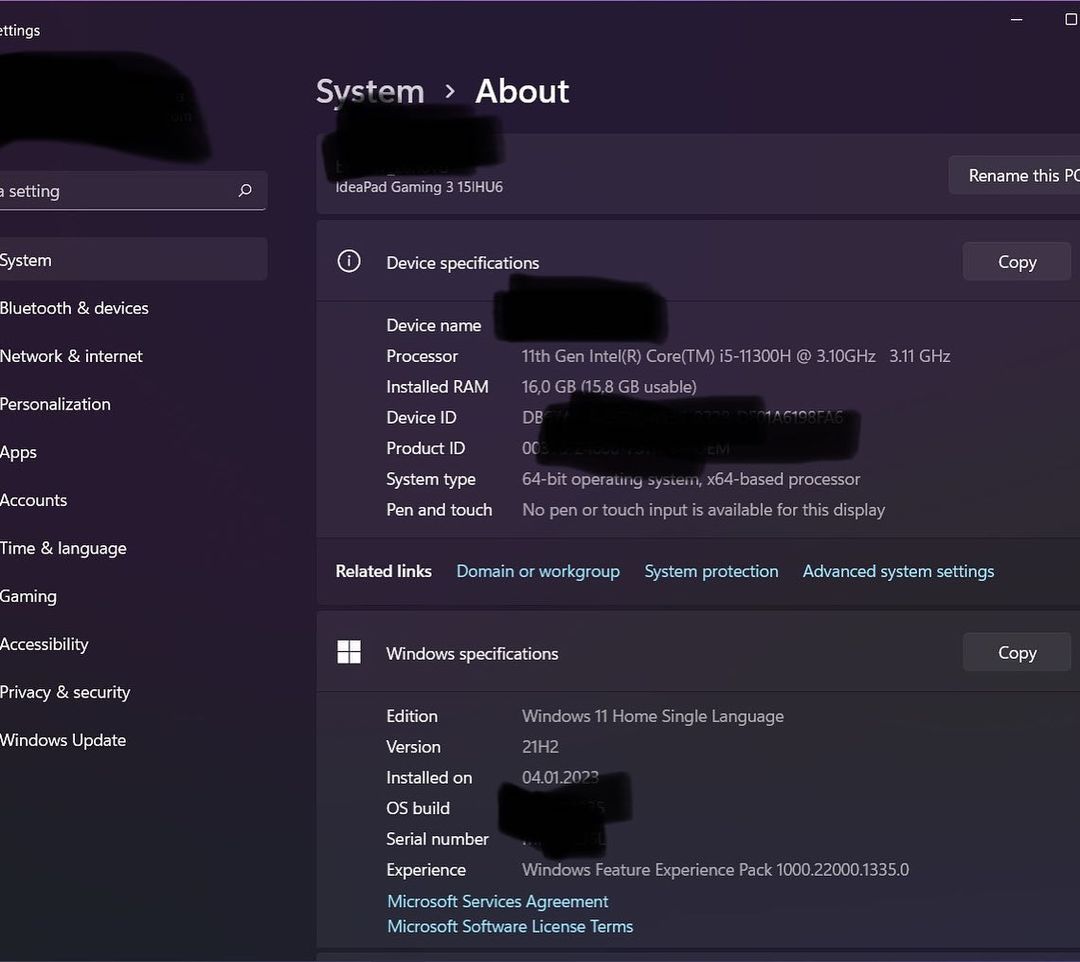This screenshot has width=1080, height=962.
Task: Click the Serial number label
Action: [437, 839]
